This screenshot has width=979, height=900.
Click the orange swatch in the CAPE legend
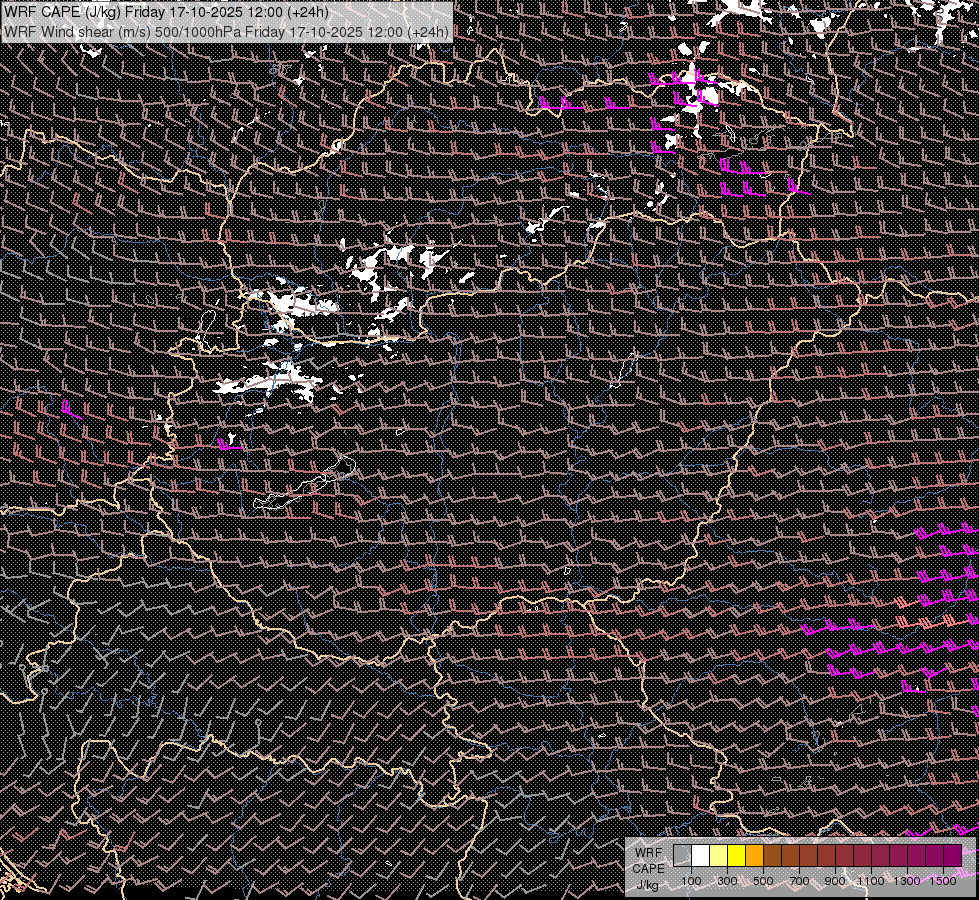(x=754, y=855)
